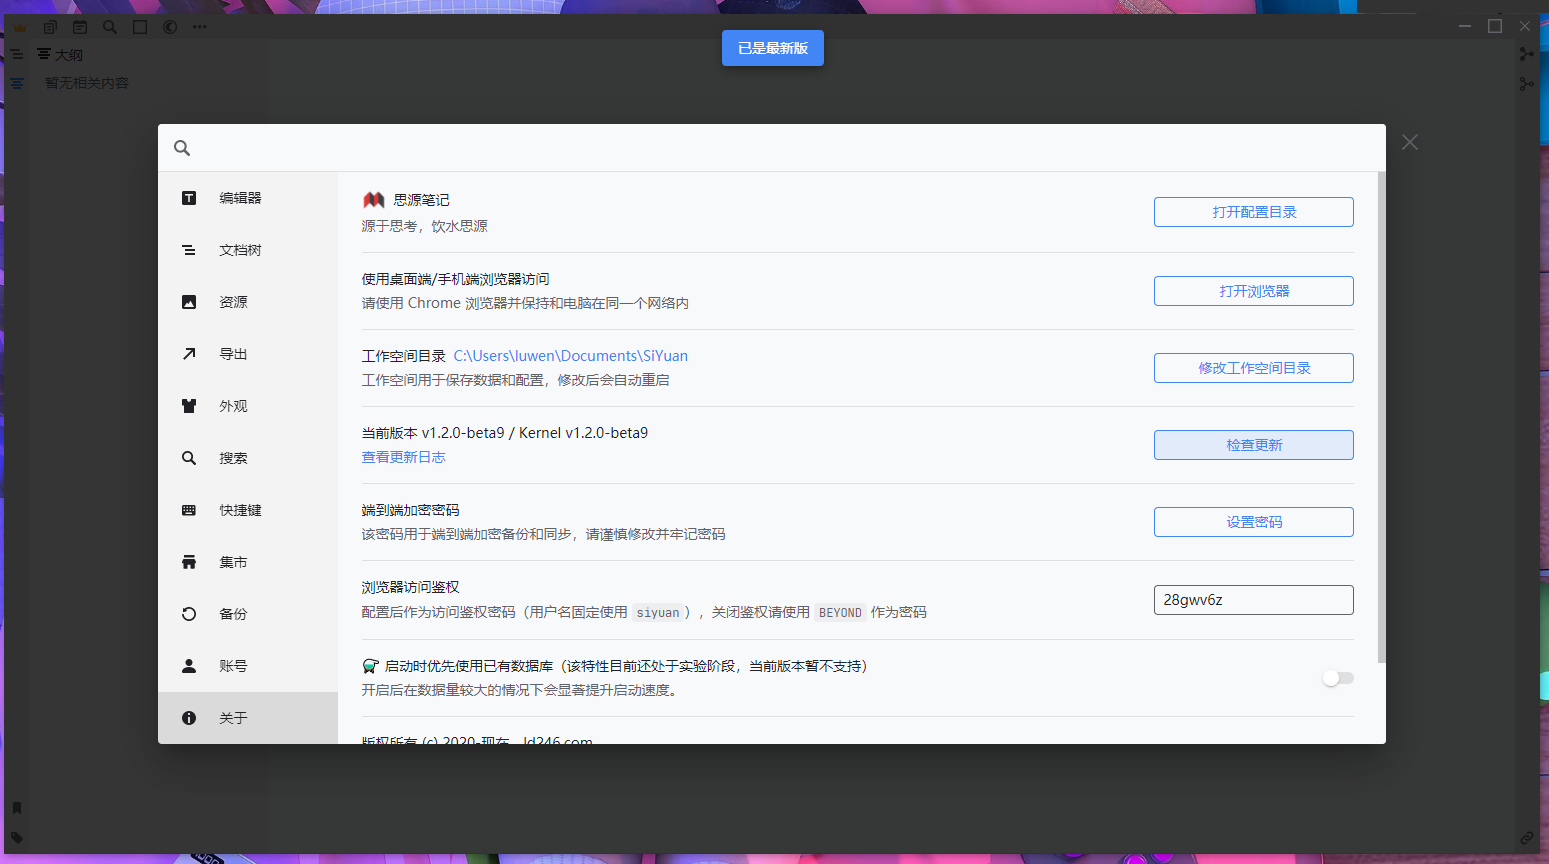Switch to the 文档树 settings section

pyautogui.click(x=240, y=250)
